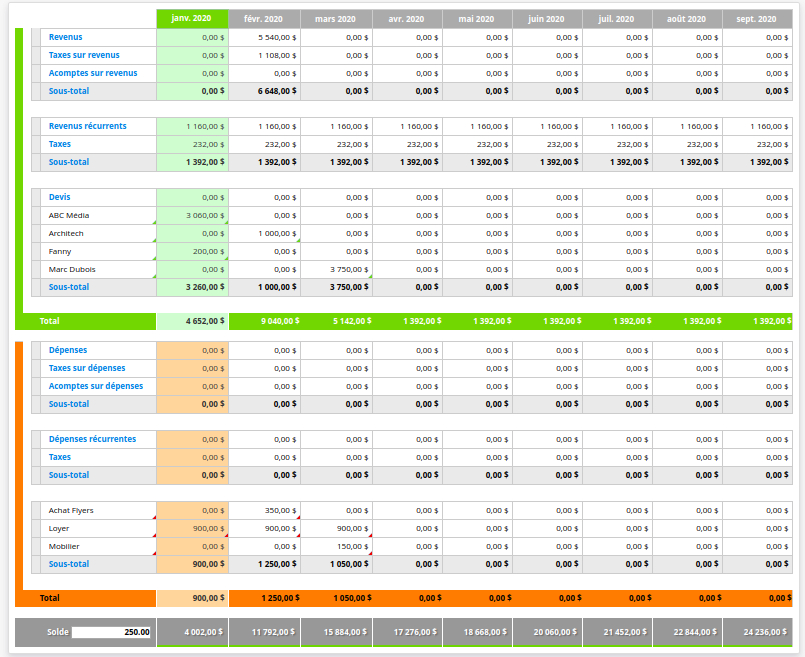Click the gray handle beside the Devis row
The width and height of the screenshot is (805, 657).
pyautogui.click(x=36, y=197)
